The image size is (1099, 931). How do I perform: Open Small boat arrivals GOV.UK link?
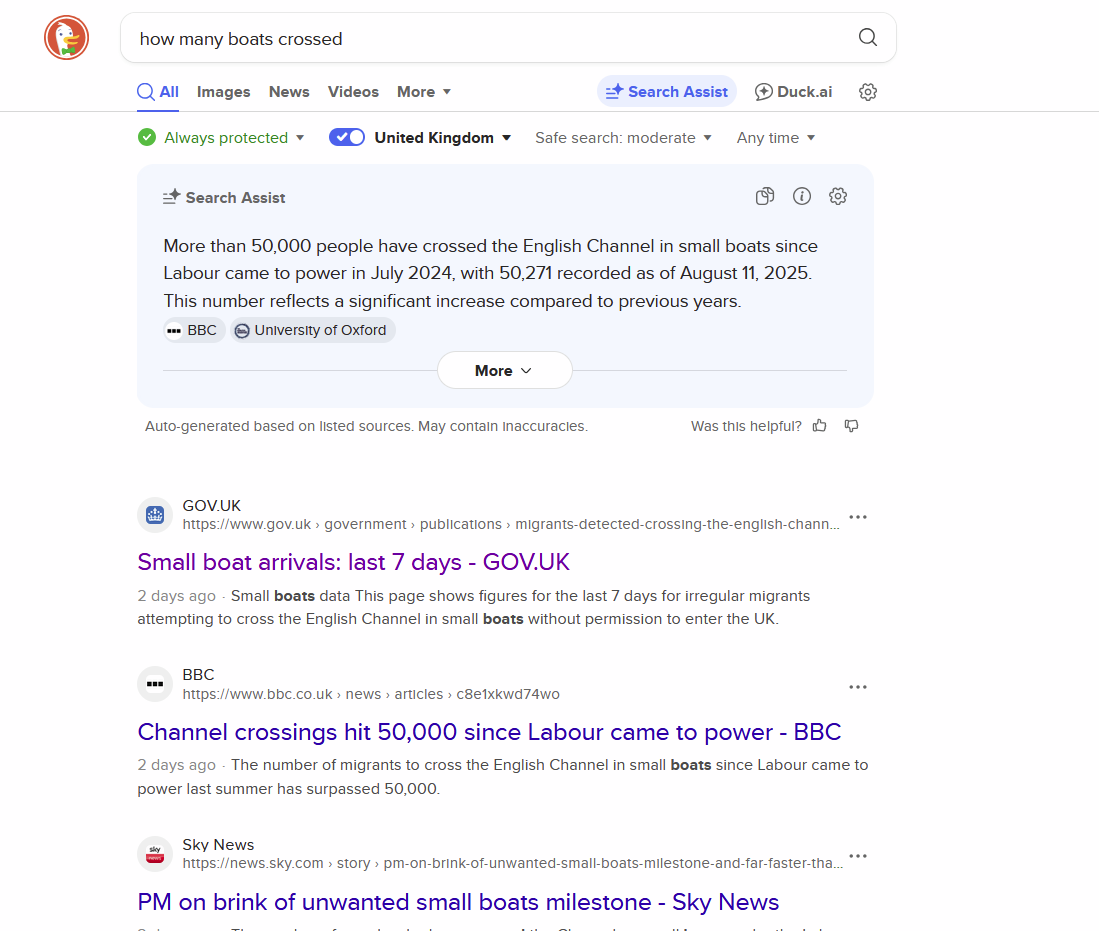click(353, 562)
